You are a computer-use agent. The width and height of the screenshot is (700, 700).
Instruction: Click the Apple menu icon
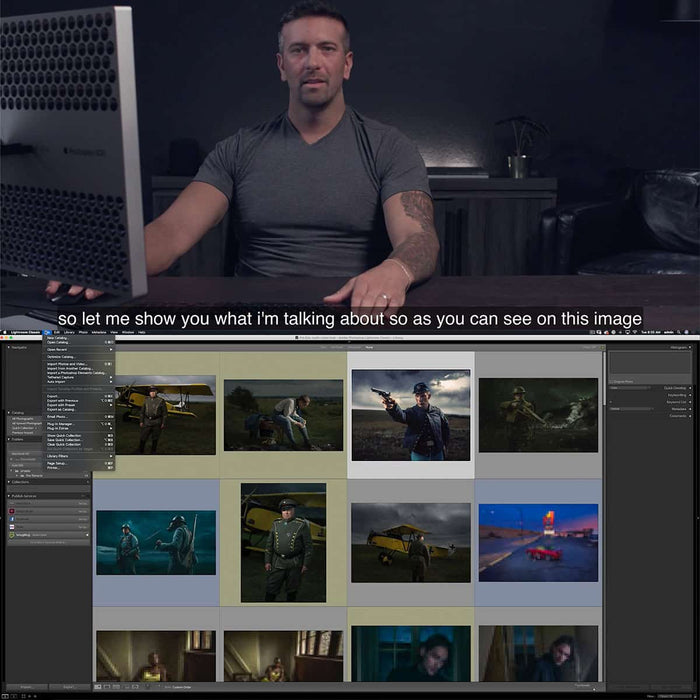[x=5, y=332]
